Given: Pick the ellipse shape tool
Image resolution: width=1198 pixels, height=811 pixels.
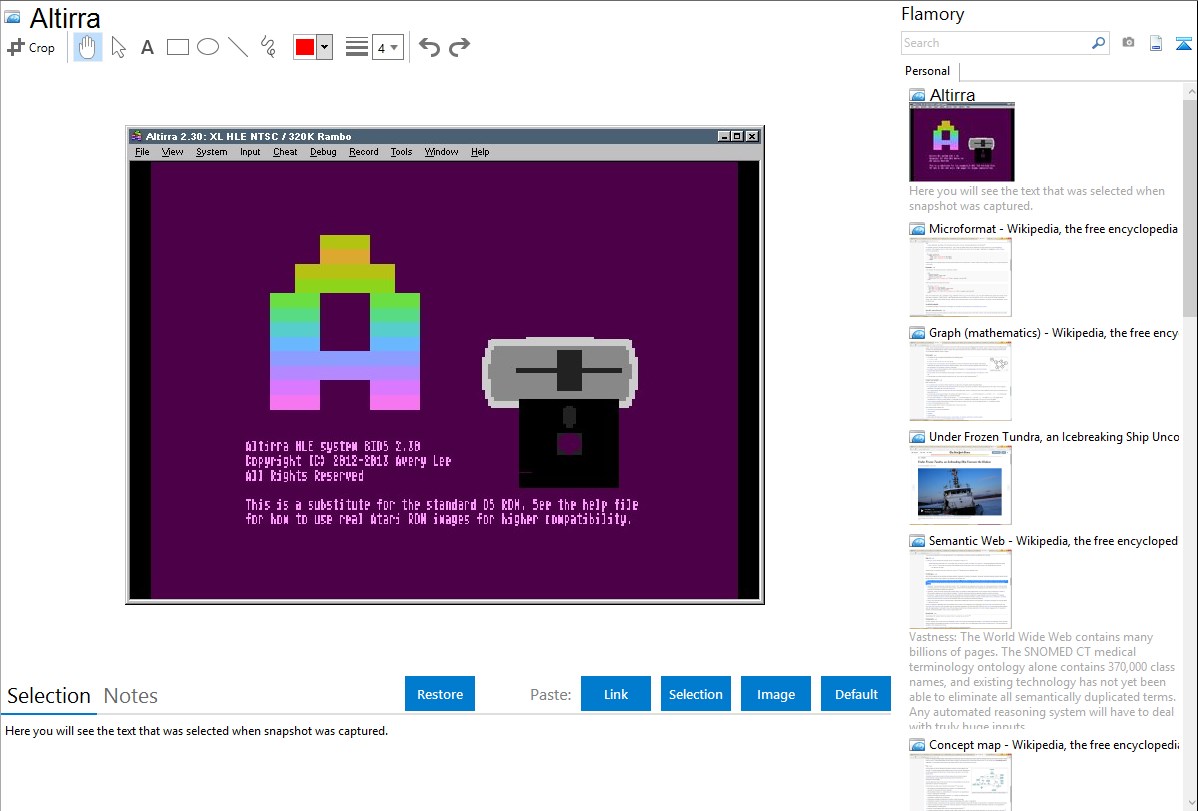Looking at the screenshot, I should pos(208,47).
